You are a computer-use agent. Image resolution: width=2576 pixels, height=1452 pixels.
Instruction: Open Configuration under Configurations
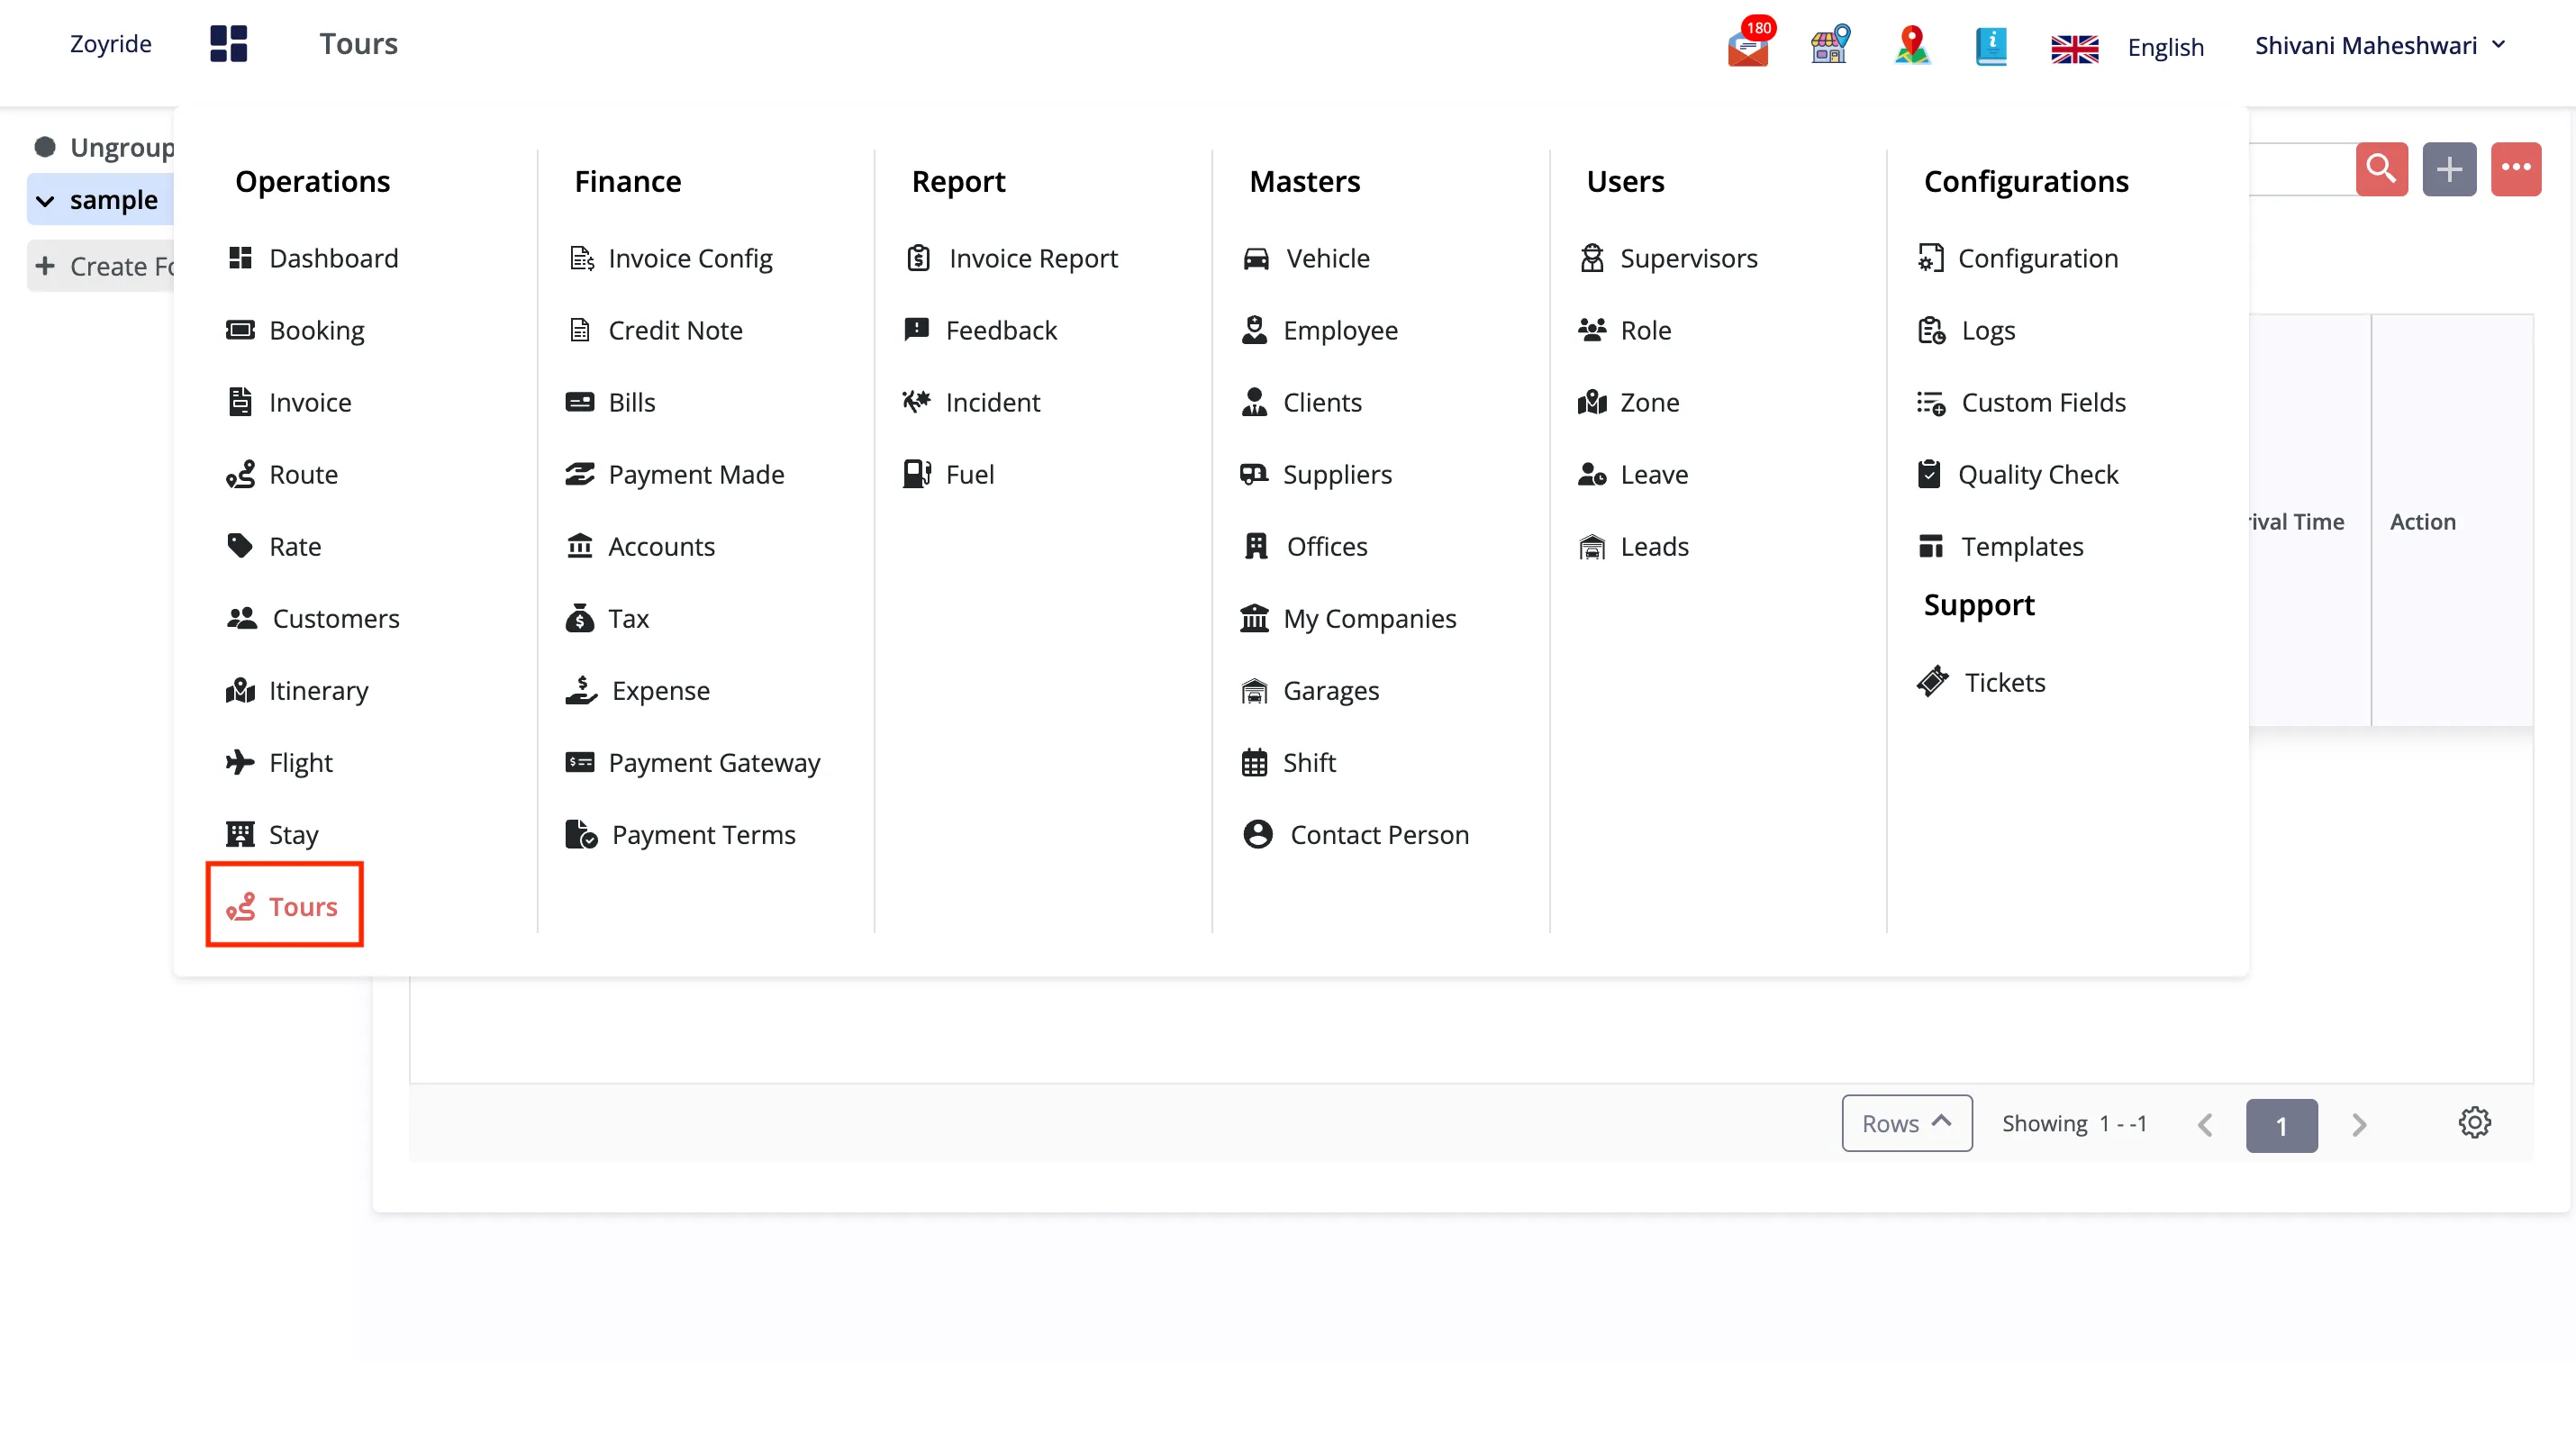coord(2018,258)
